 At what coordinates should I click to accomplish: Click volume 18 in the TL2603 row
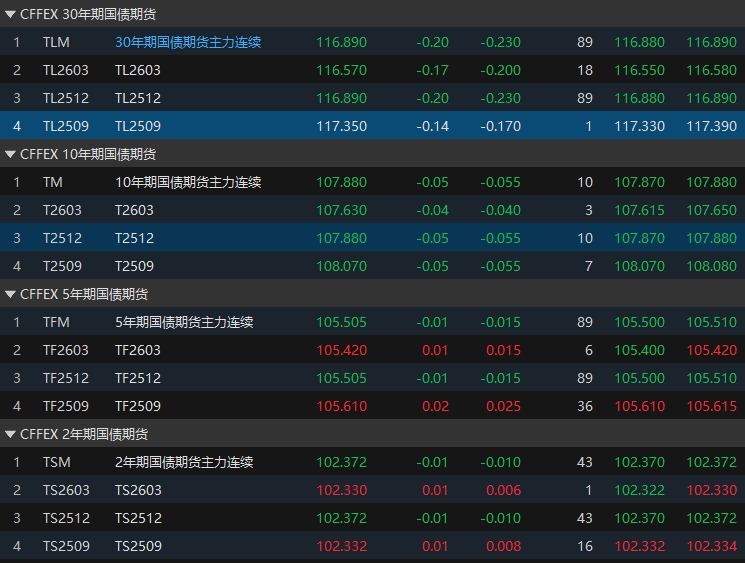coord(585,70)
